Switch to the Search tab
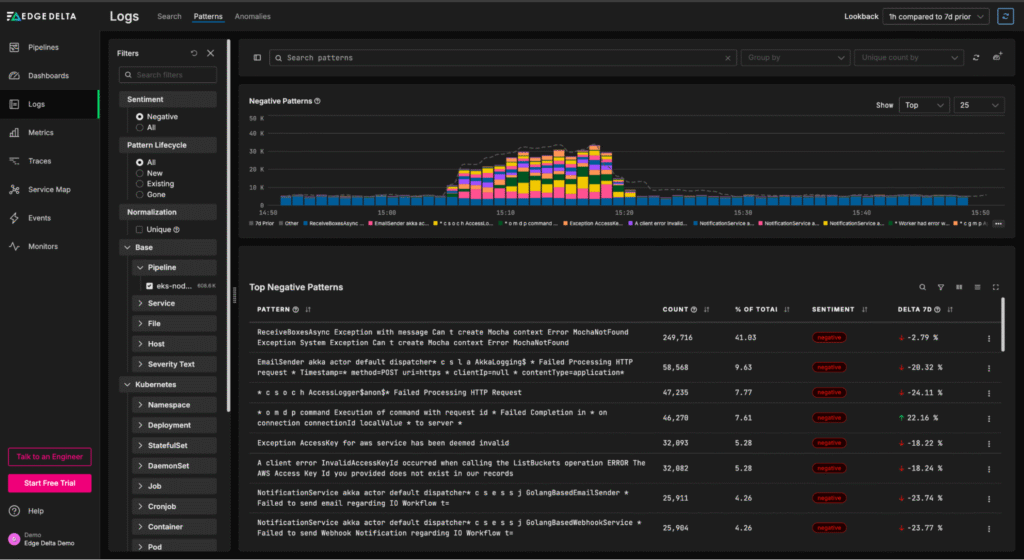 pyautogui.click(x=169, y=17)
